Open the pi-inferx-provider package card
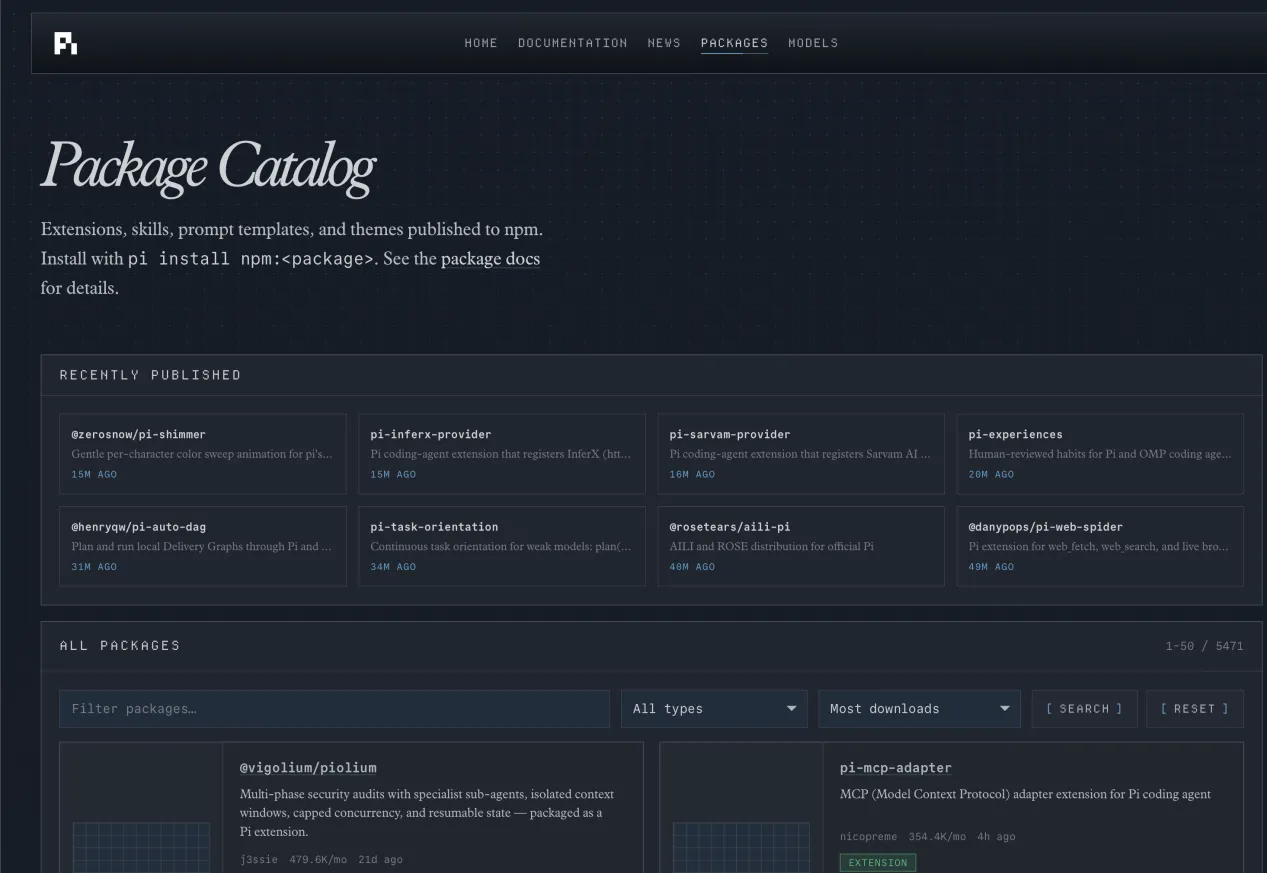Viewport: 1267px width, 873px height. tap(502, 454)
